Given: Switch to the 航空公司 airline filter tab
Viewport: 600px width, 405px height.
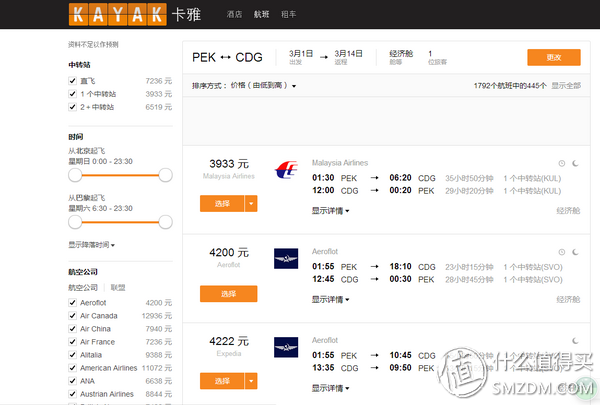Looking at the screenshot, I should [83, 287].
